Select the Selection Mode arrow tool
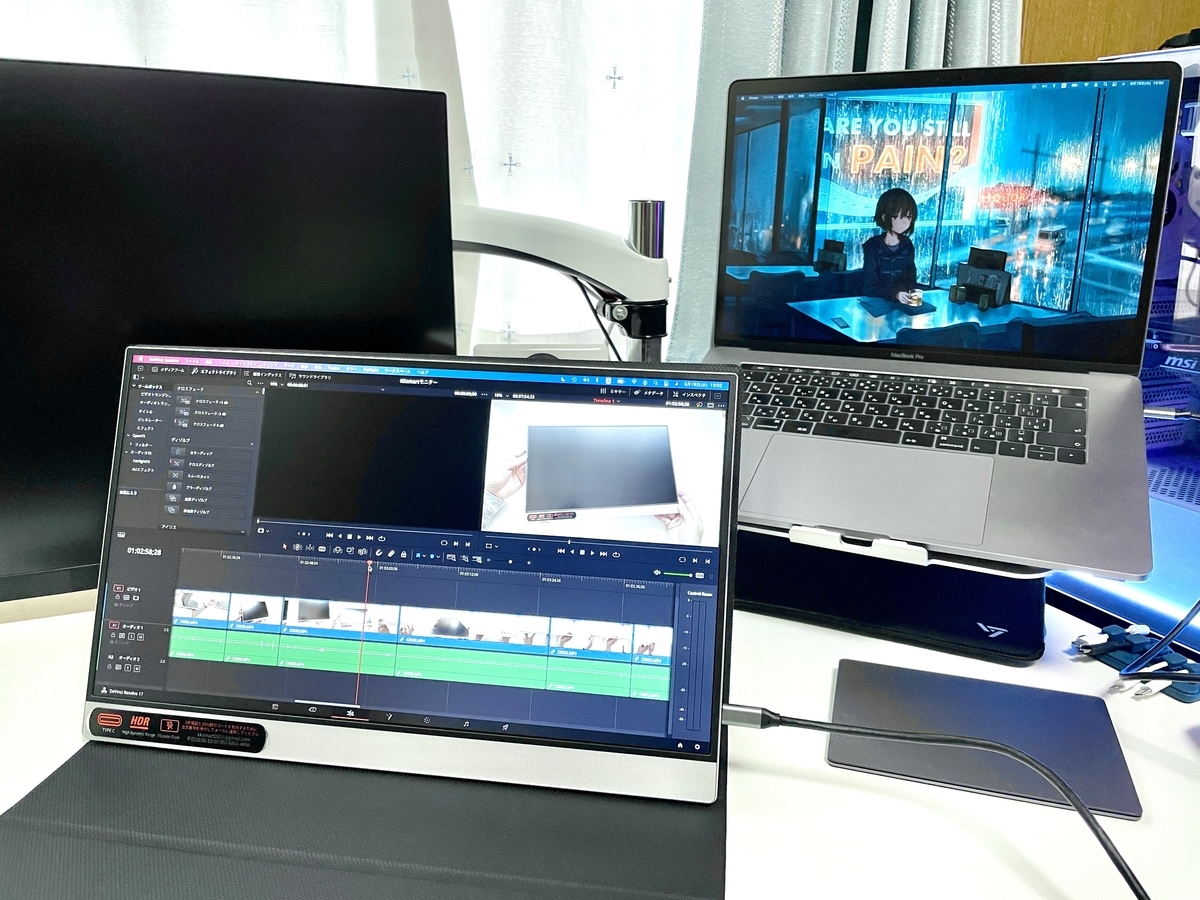Screen dimensions: 1200x900 pyautogui.click(x=284, y=546)
